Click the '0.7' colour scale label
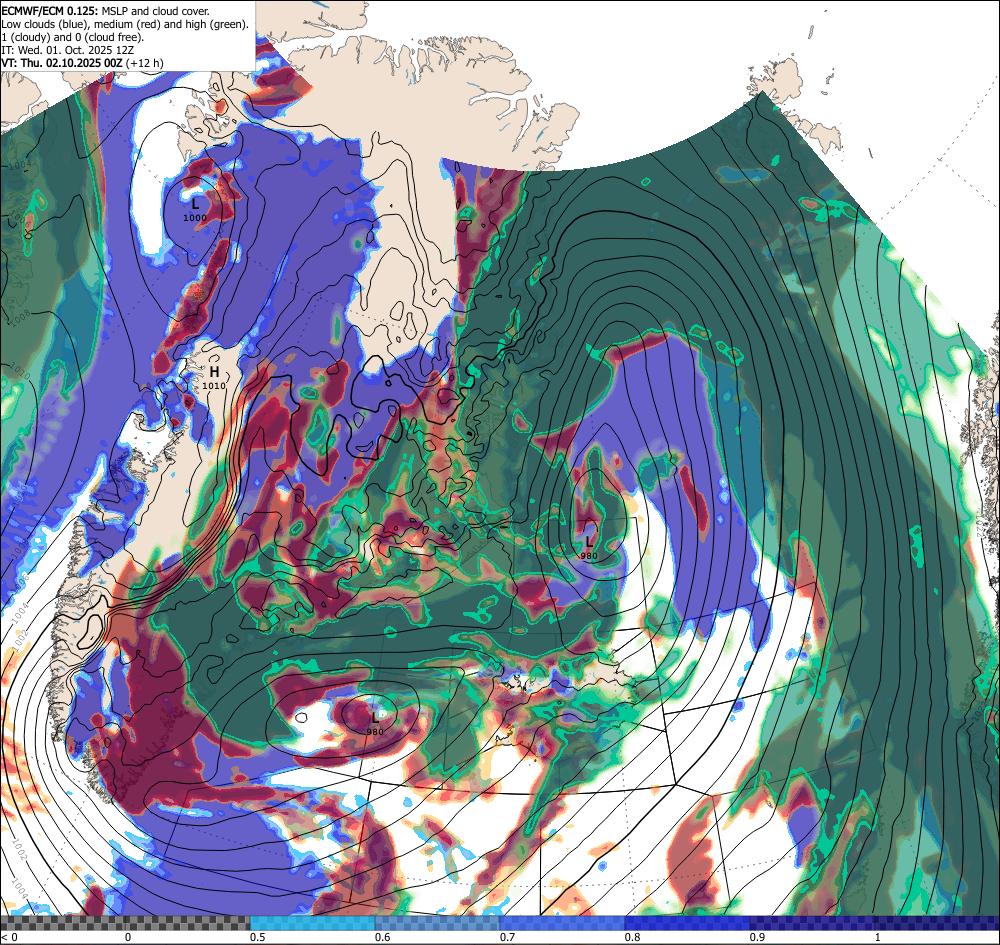 [x=508, y=937]
